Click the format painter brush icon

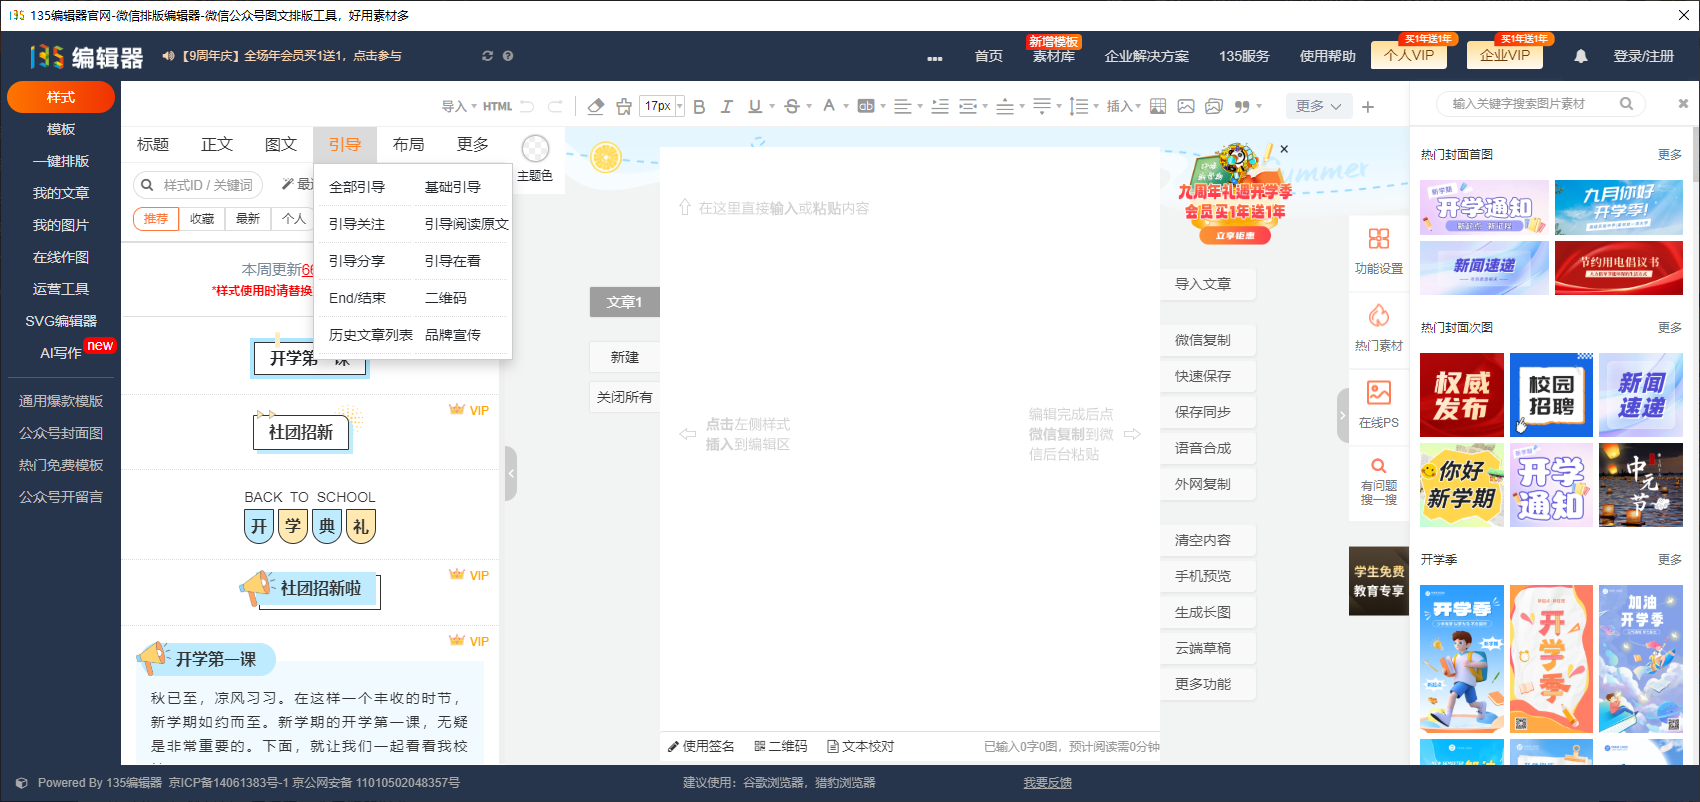(x=624, y=106)
